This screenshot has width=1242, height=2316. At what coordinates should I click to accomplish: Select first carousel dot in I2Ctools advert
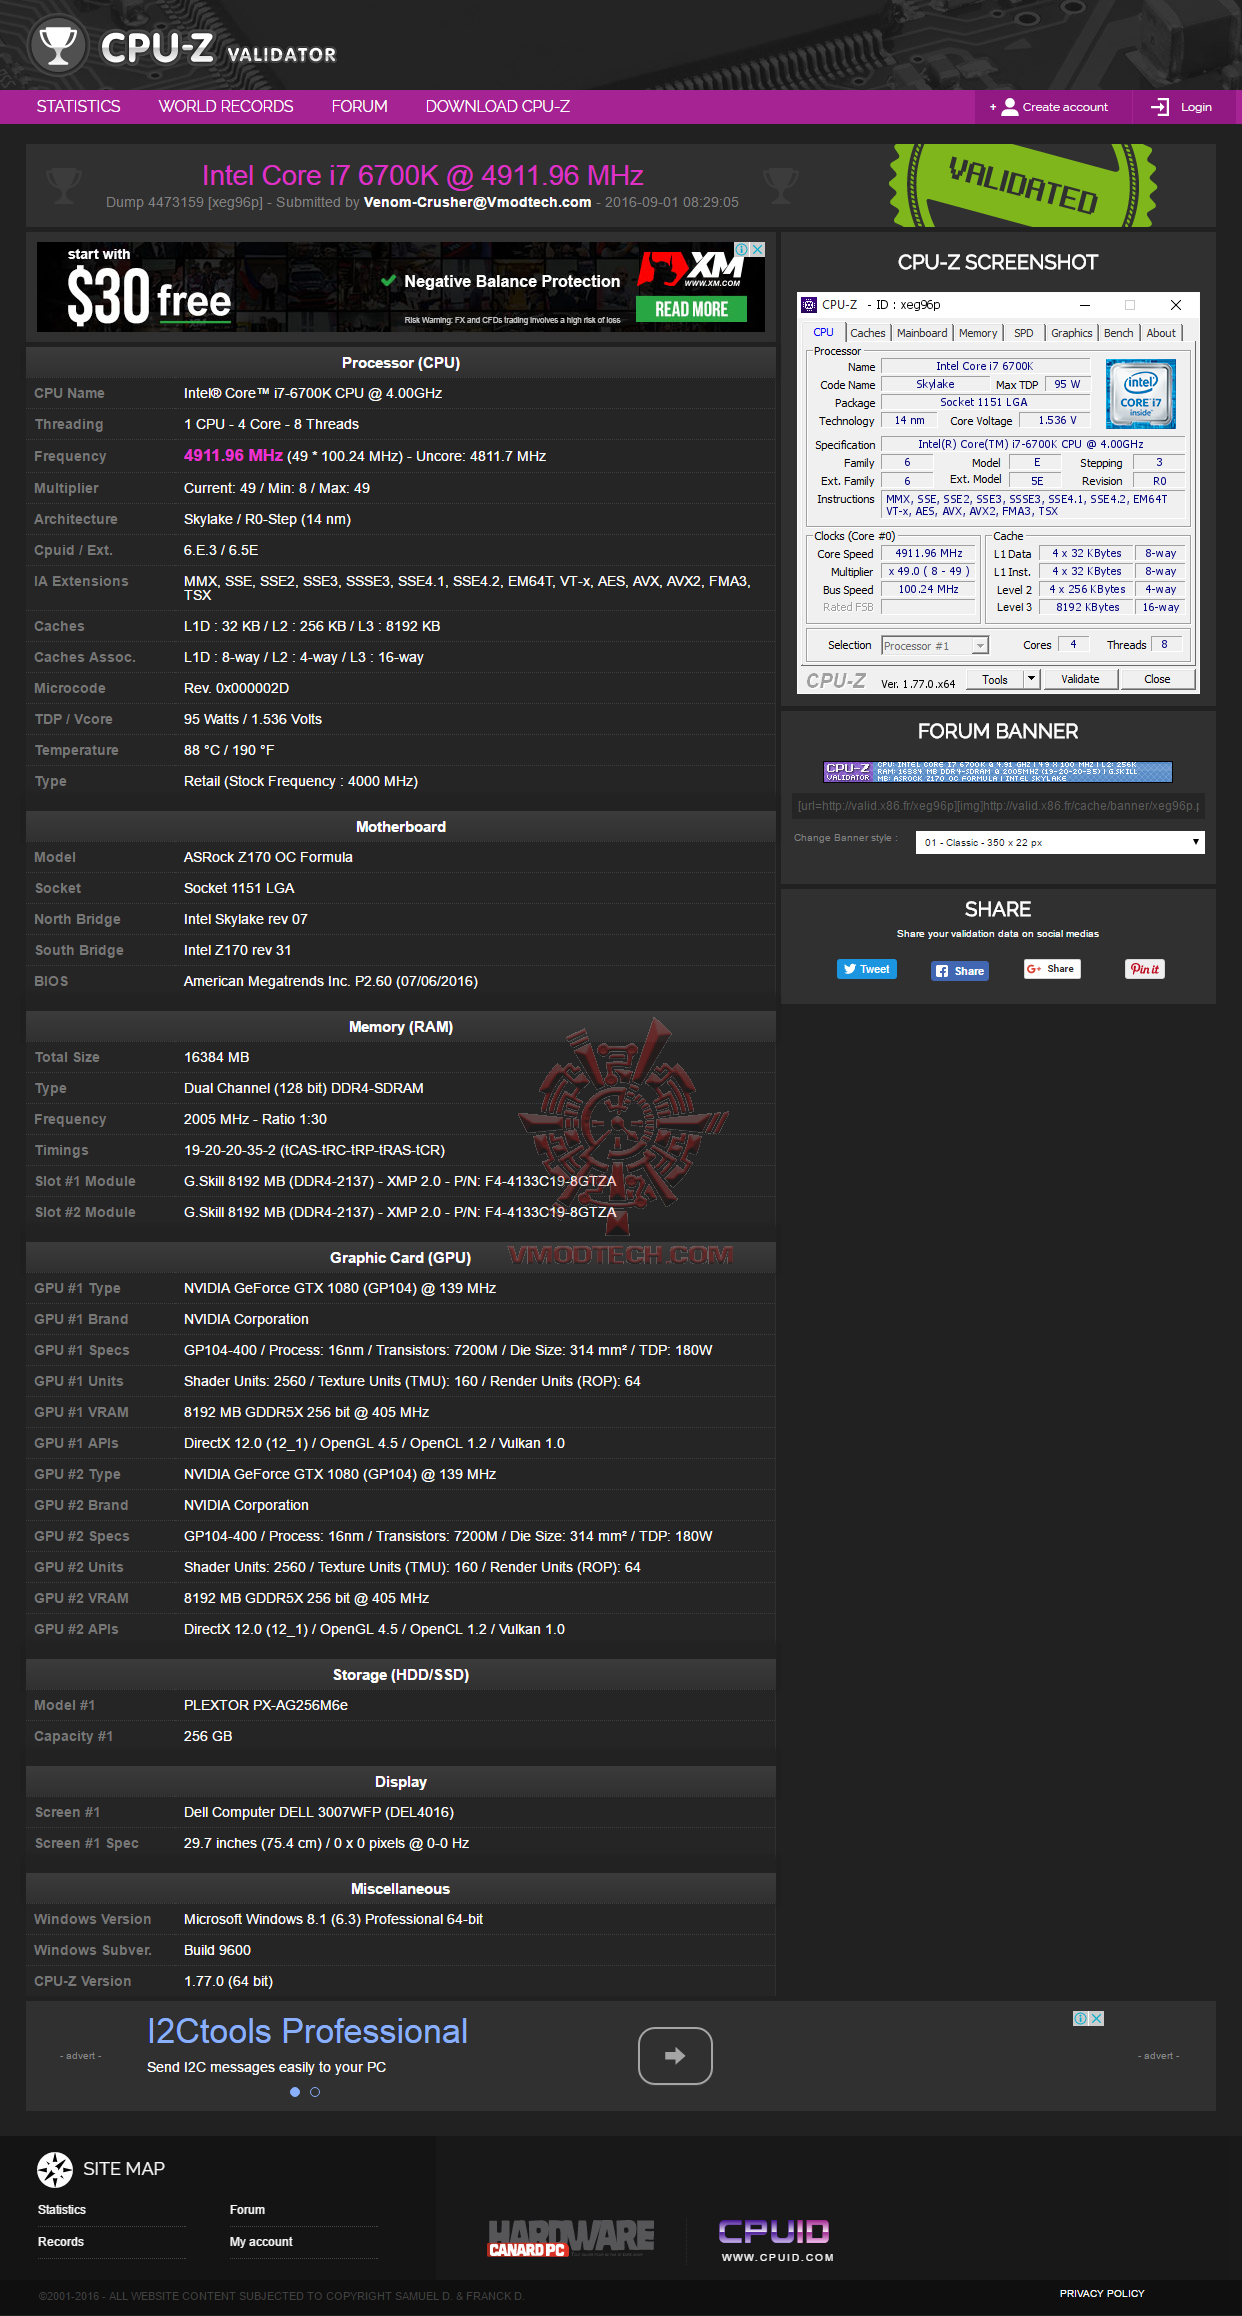click(x=295, y=2092)
